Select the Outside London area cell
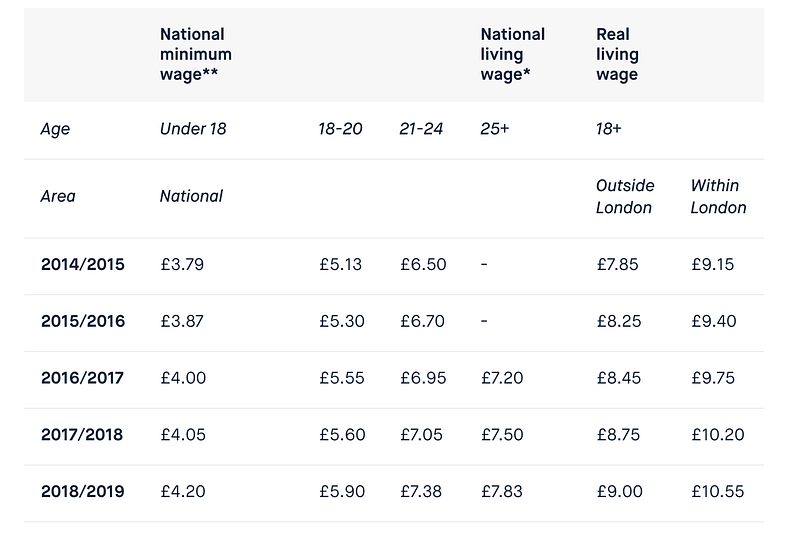Screen dimensions: 800x539 click(x=625, y=197)
